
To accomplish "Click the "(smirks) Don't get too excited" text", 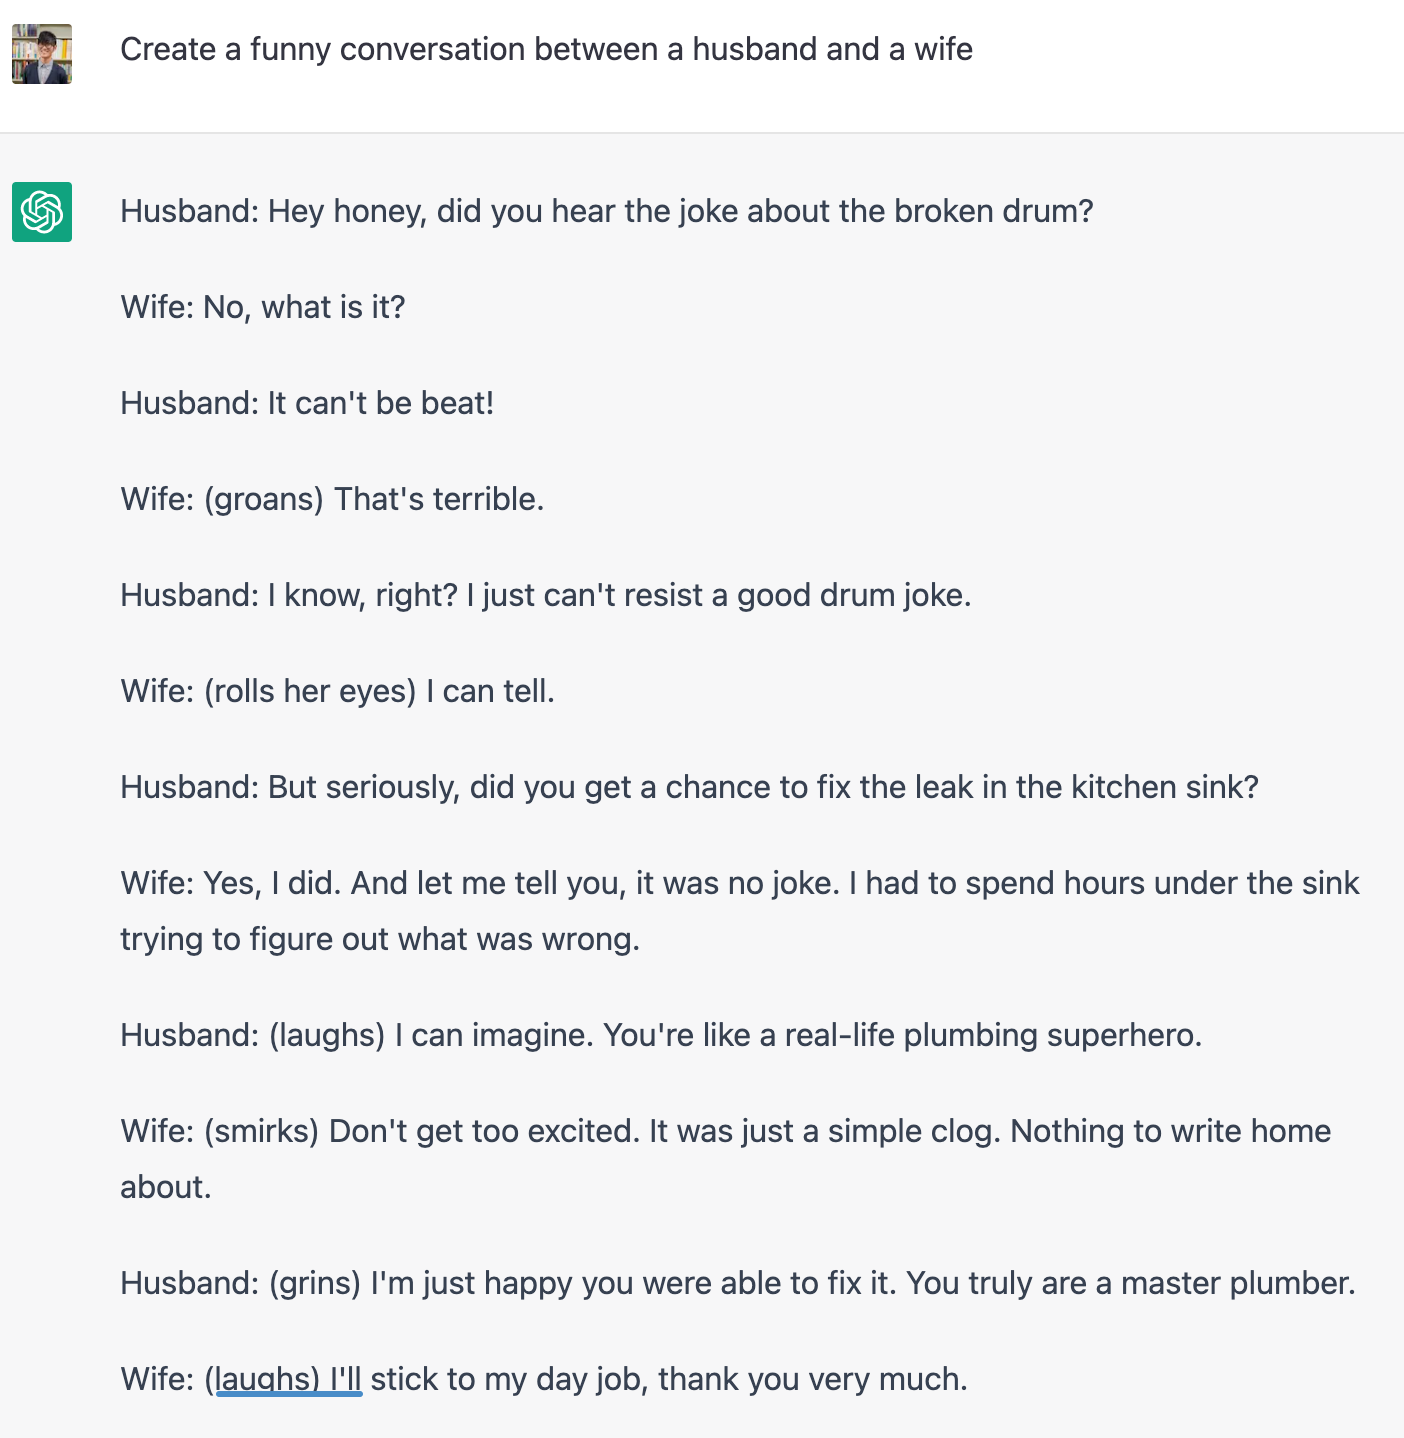I will pyautogui.click(x=422, y=1131).
